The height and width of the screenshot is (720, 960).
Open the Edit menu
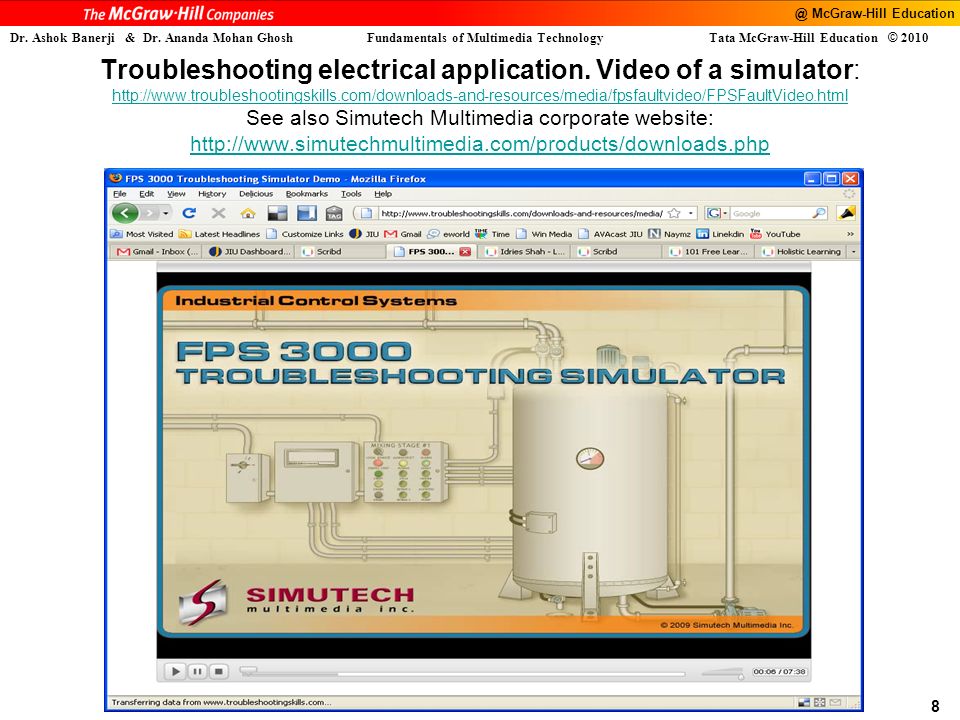(x=146, y=193)
